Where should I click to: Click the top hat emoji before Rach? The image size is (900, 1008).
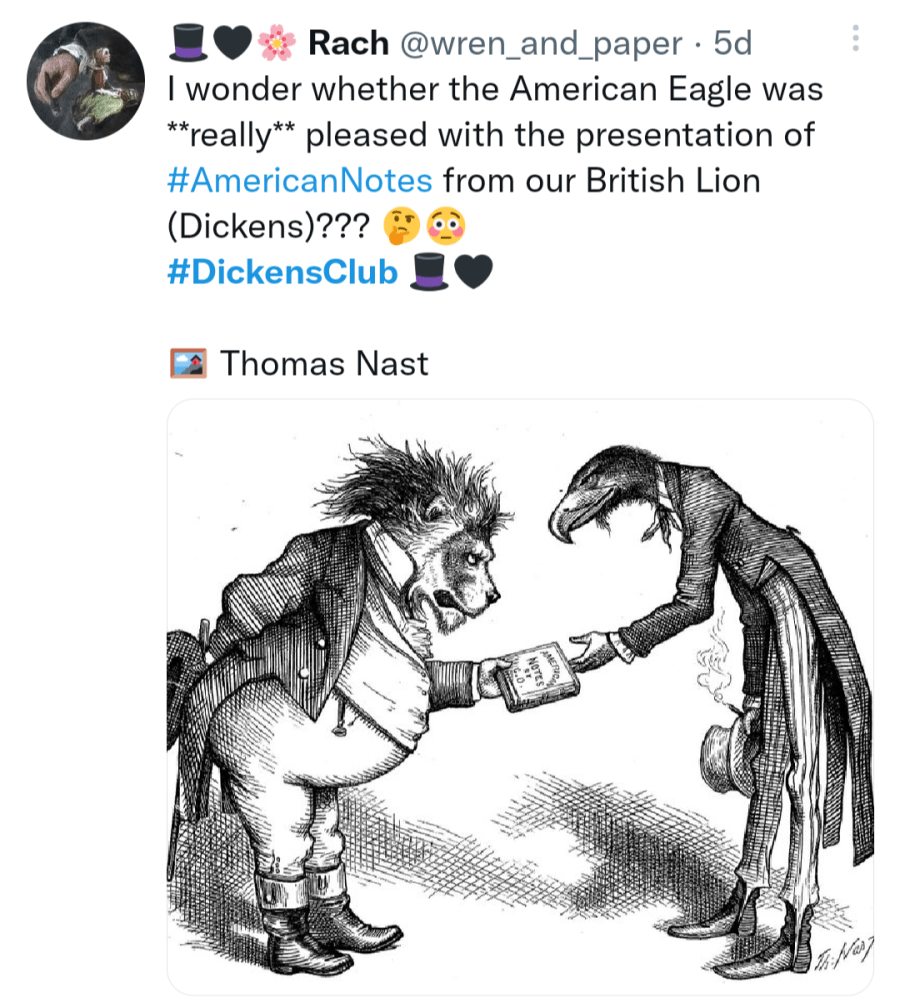(188, 43)
